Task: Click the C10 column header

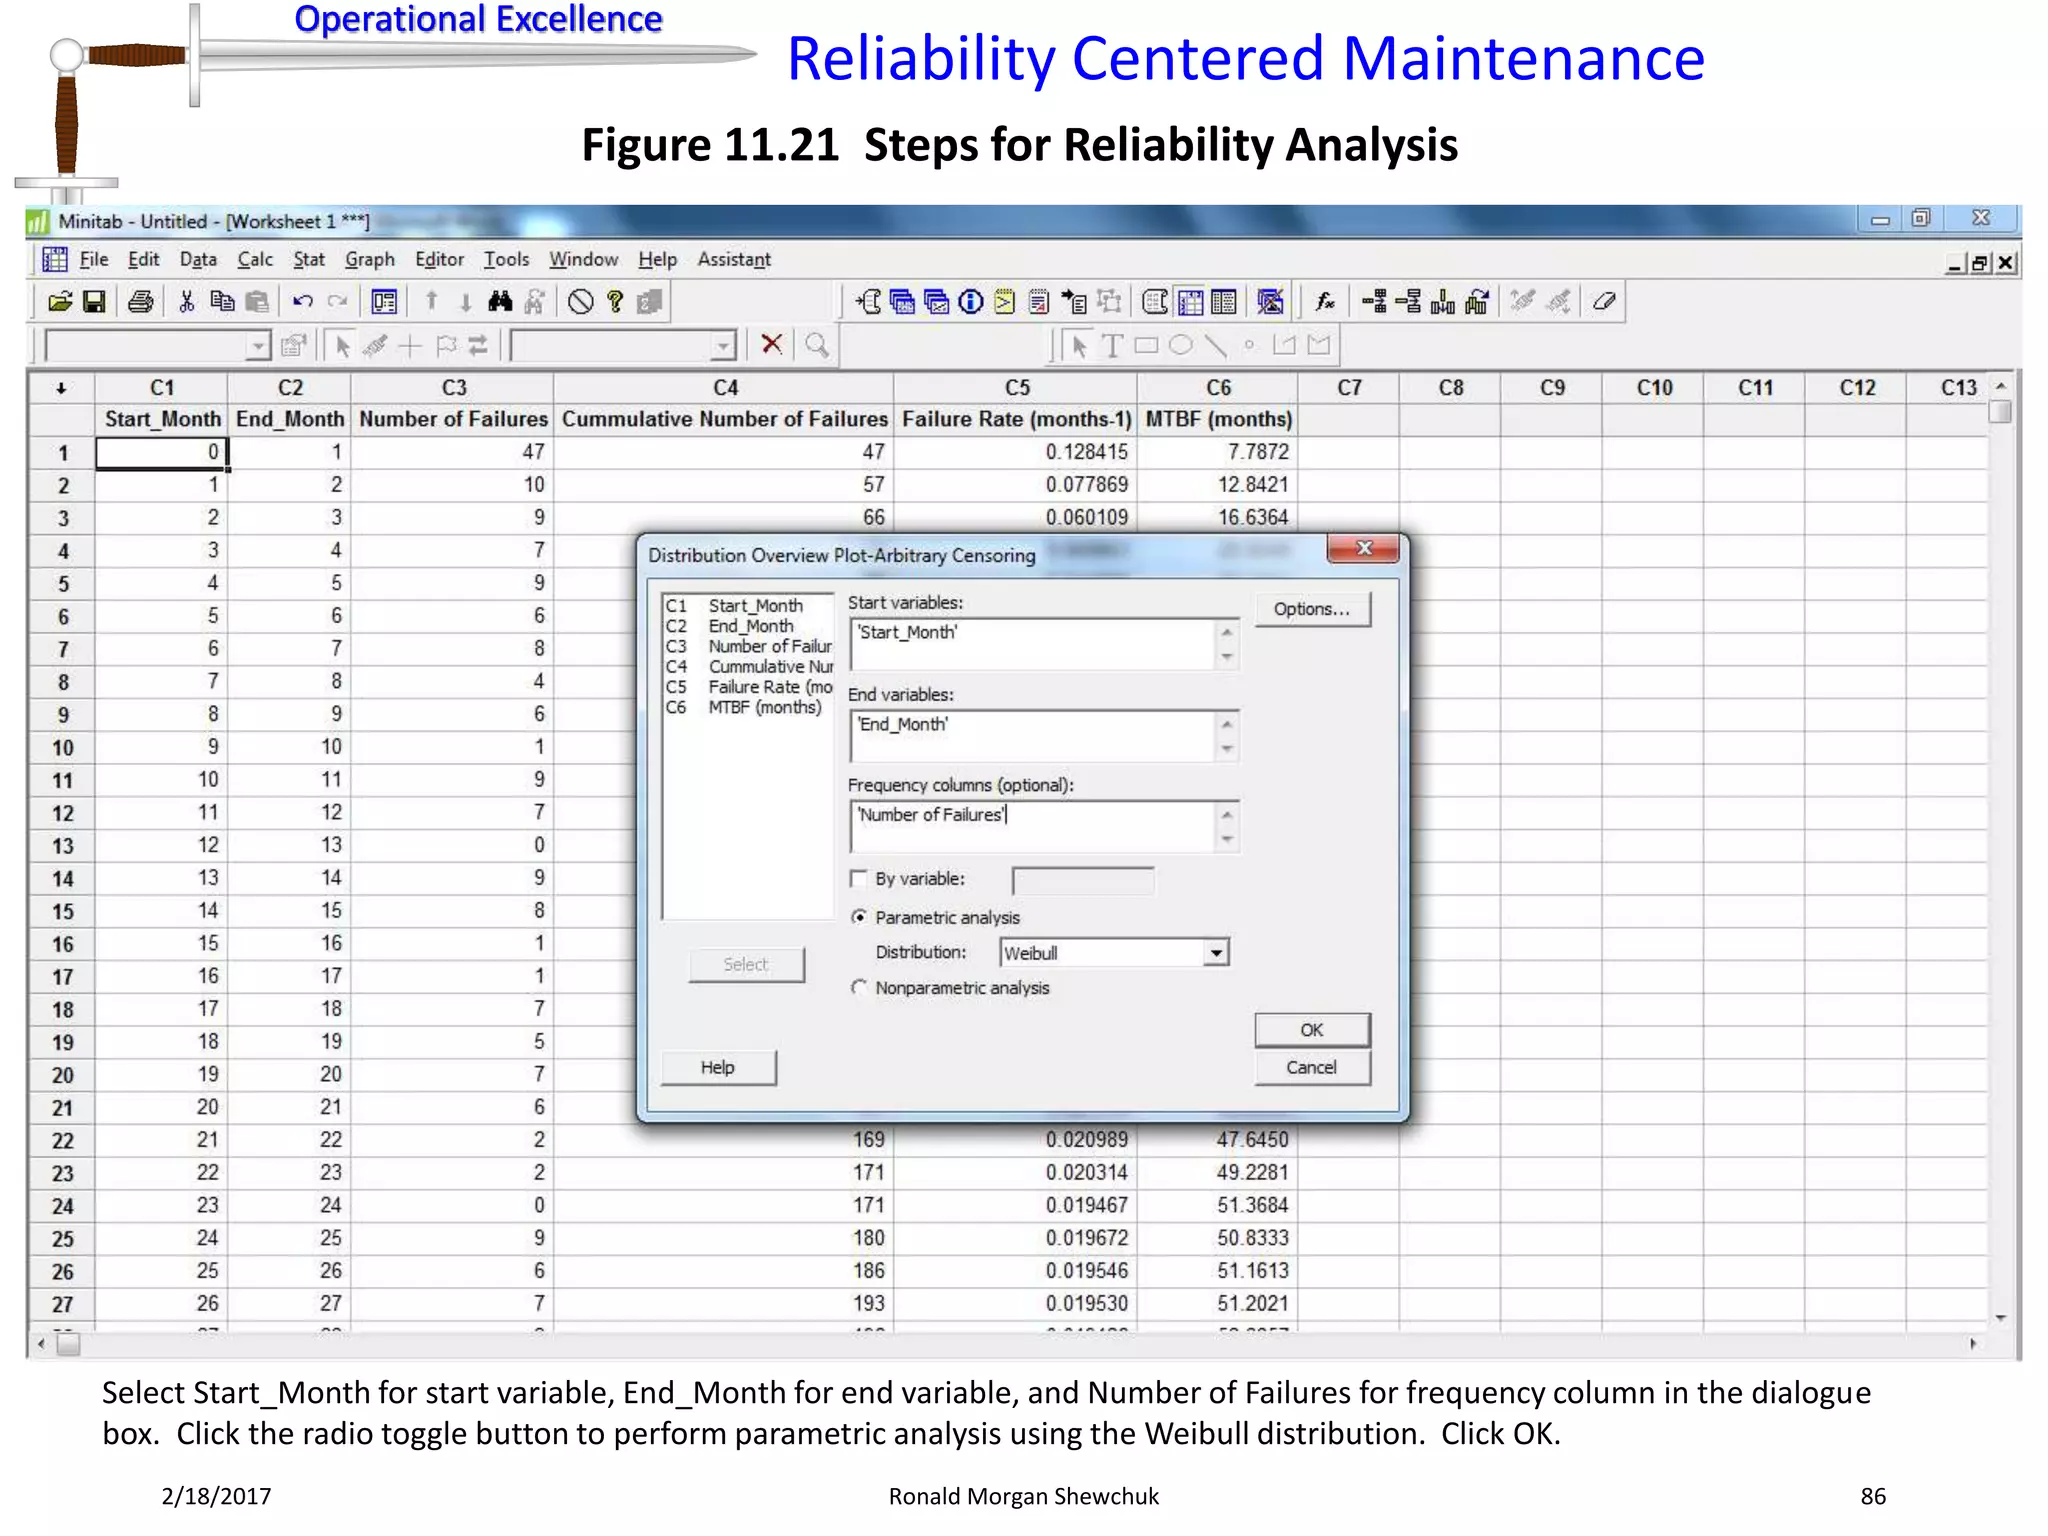Action: (x=1654, y=388)
